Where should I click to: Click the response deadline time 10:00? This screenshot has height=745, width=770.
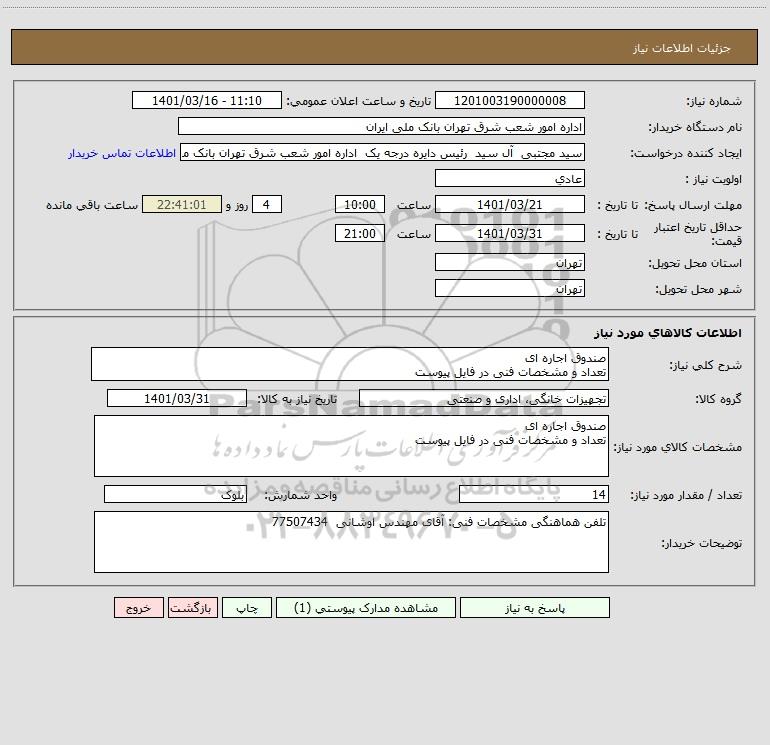pyautogui.click(x=359, y=204)
